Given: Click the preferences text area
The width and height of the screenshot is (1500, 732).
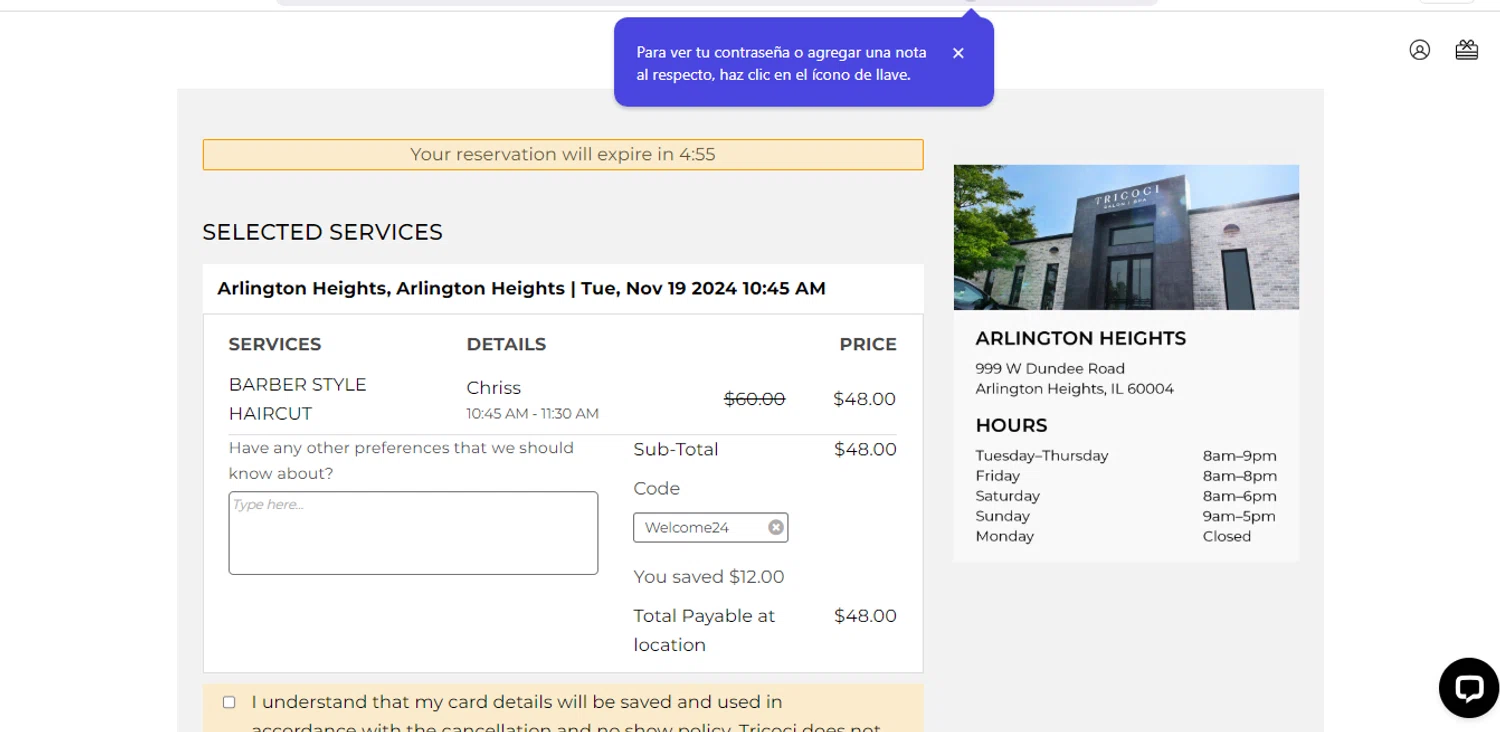Looking at the screenshot, I should click(x=413, y=533).
